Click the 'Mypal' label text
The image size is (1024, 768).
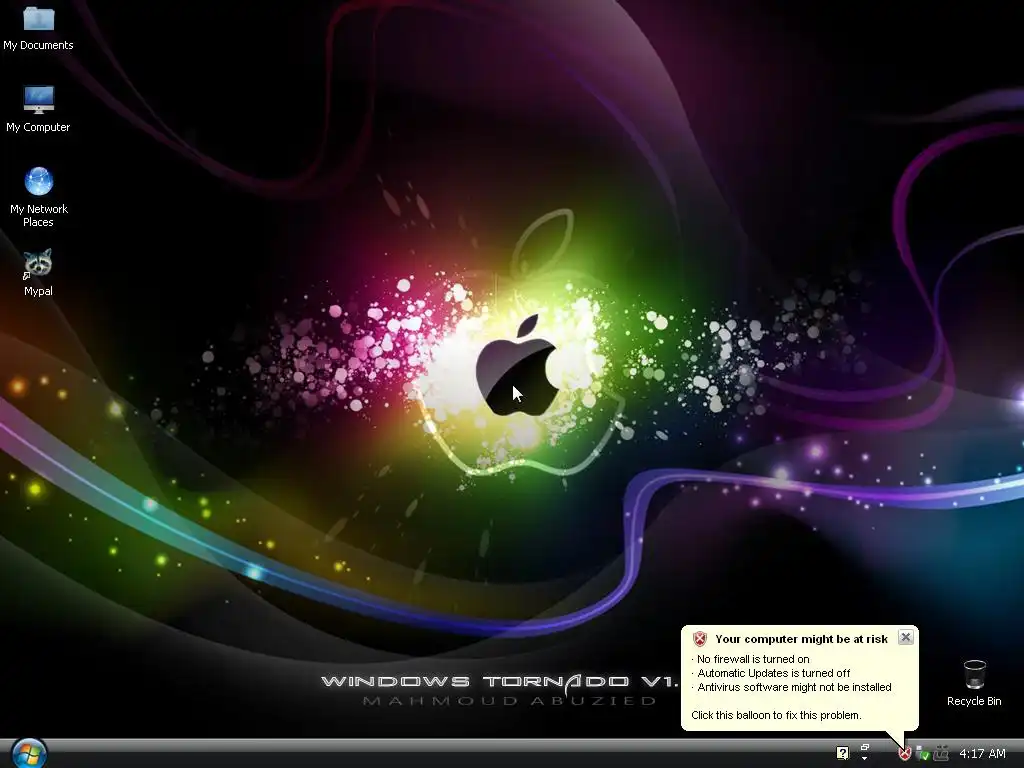coord(38,291)
